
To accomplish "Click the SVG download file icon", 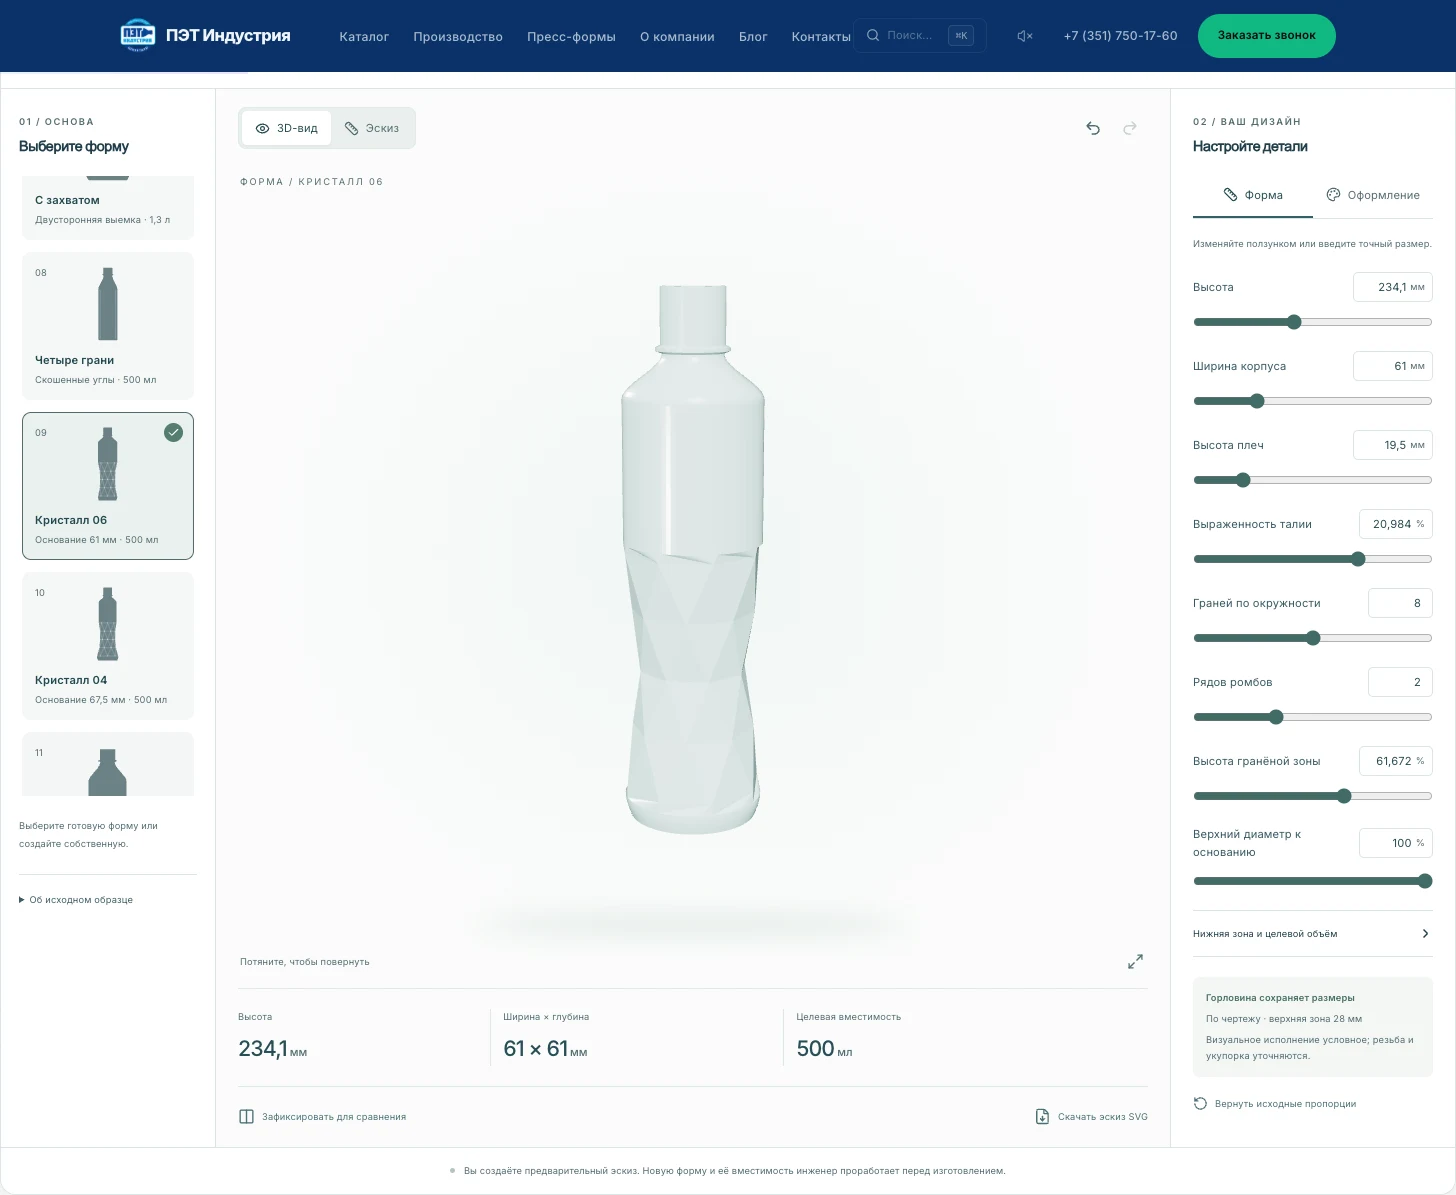I will click(1042, 1116).
